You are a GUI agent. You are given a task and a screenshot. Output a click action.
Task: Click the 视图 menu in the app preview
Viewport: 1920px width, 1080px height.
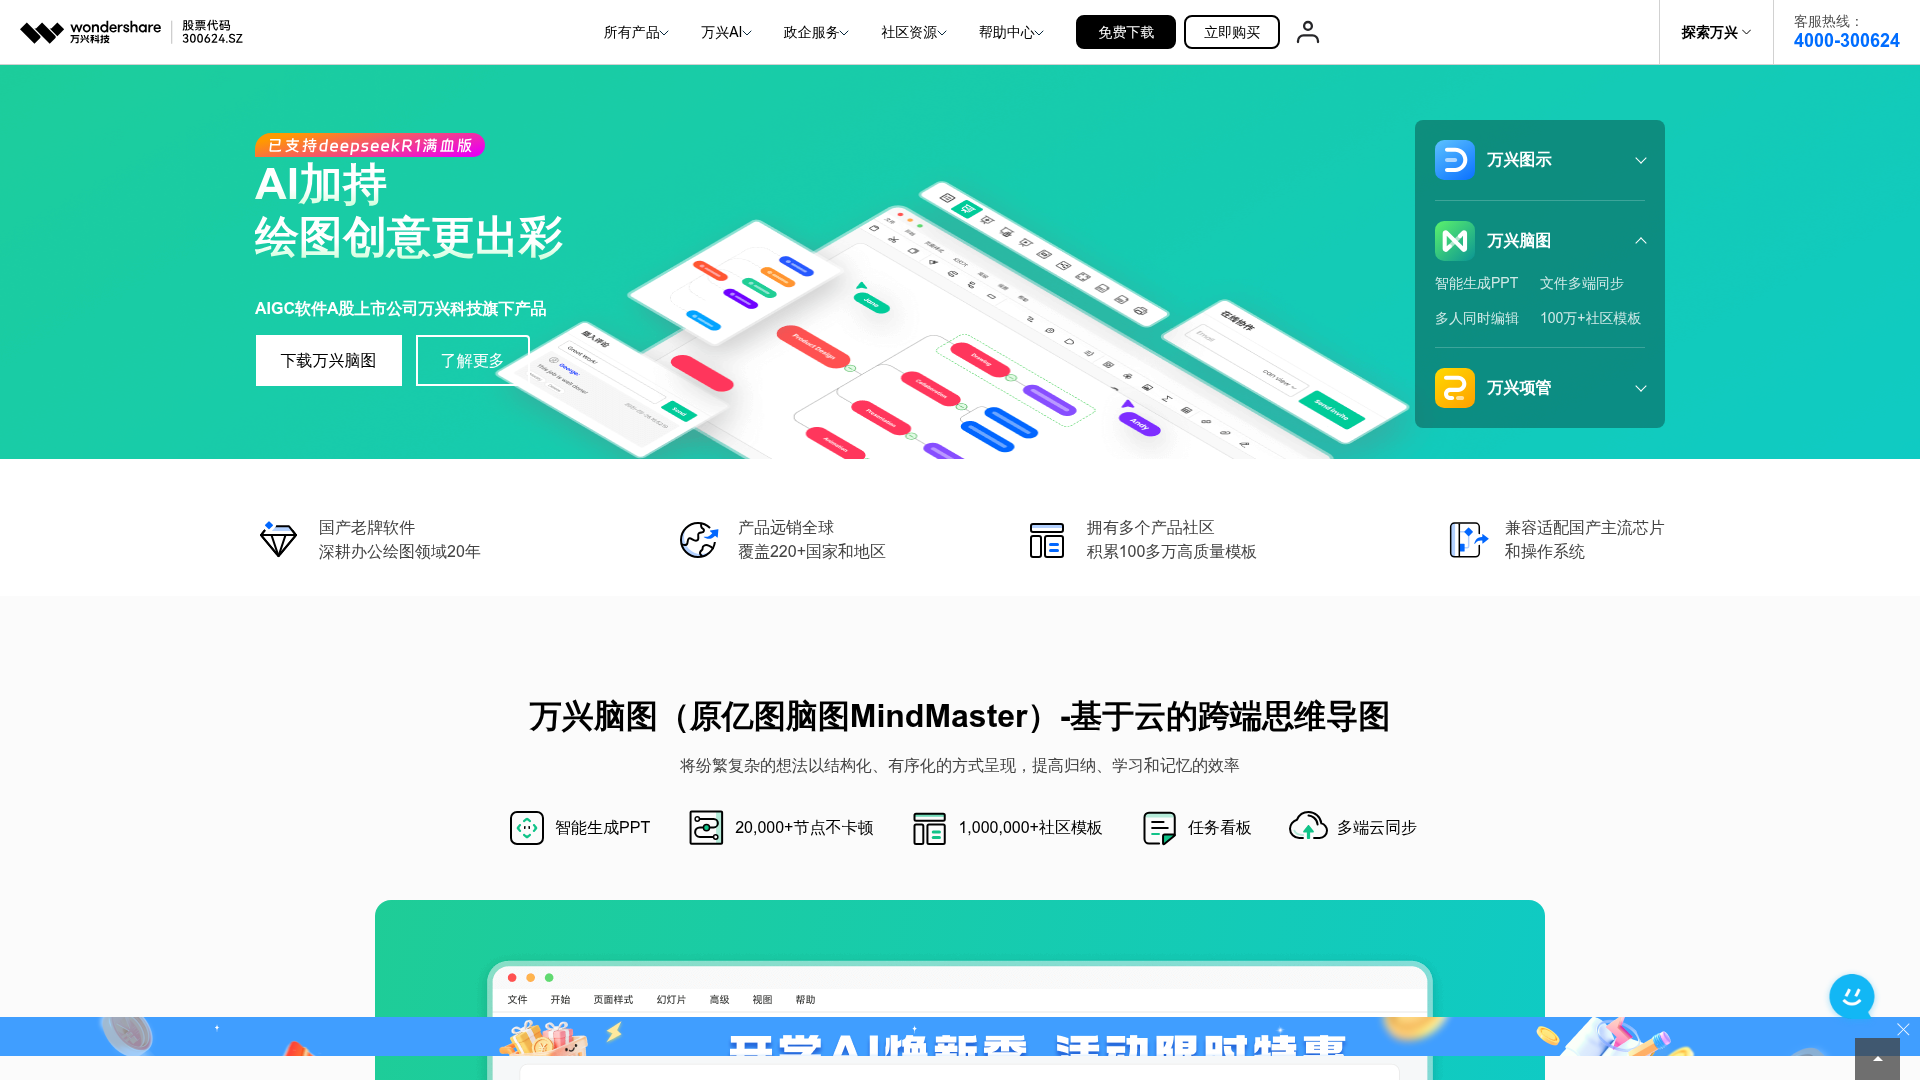(762, 999)
